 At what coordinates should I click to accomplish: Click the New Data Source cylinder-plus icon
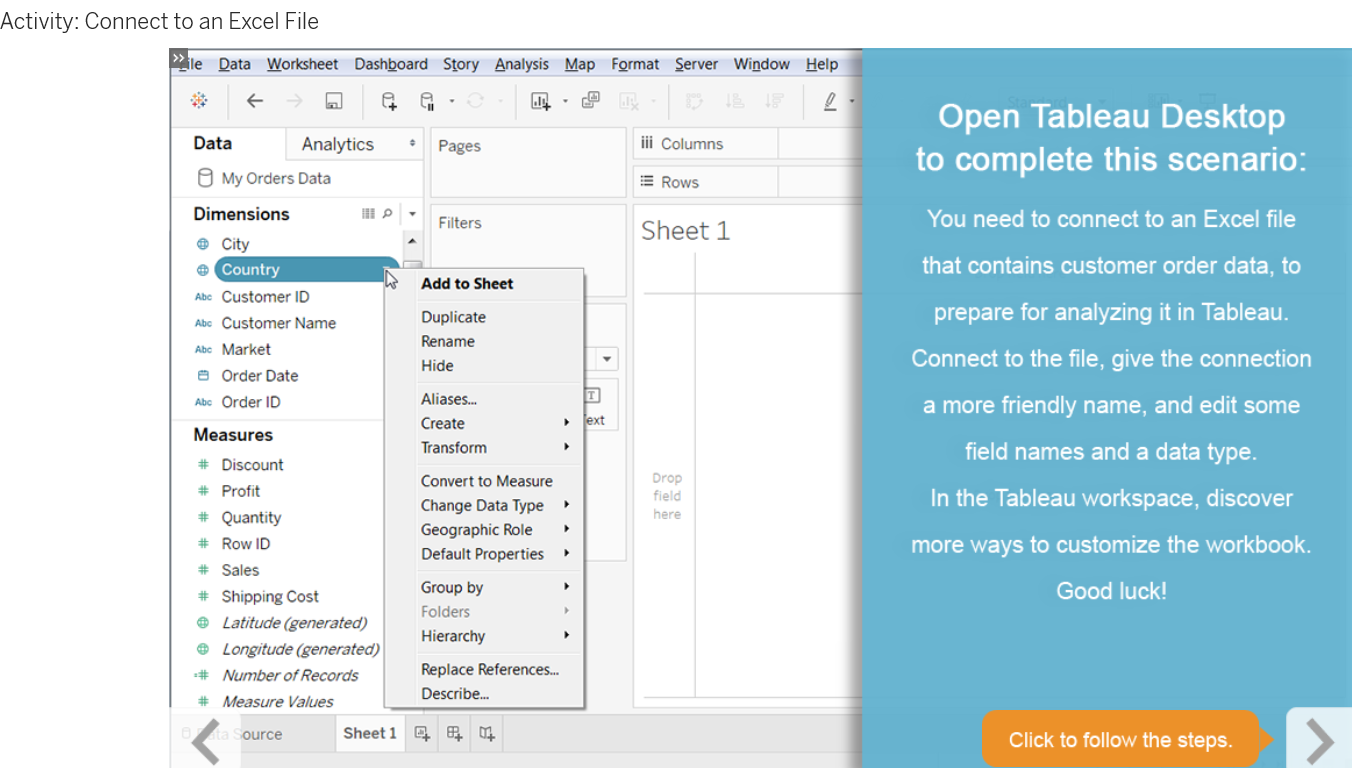(x=389, y=101)
